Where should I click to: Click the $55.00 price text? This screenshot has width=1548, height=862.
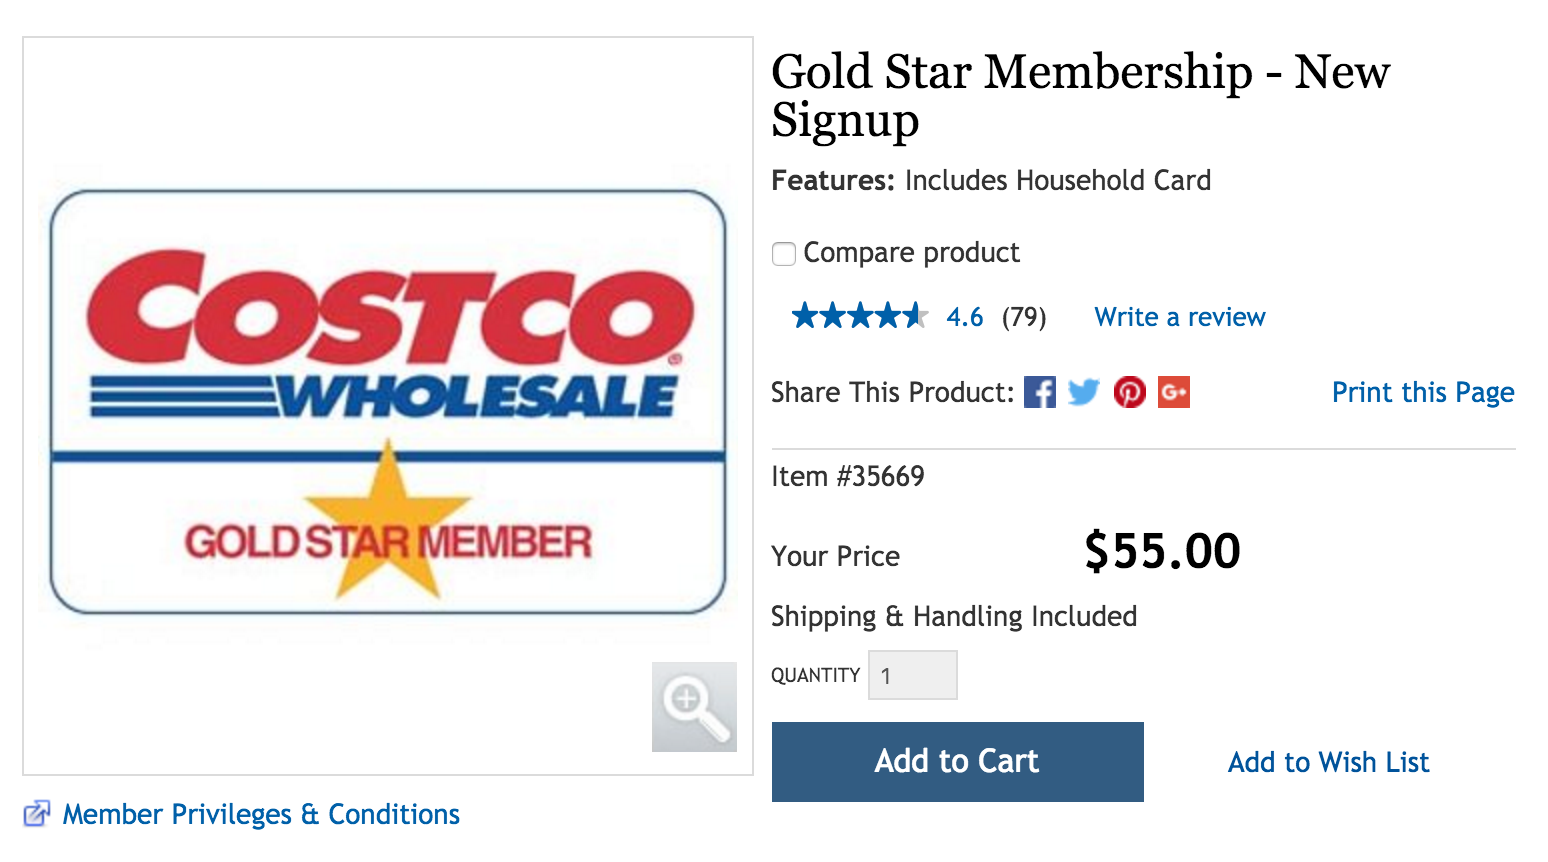(1162, 551)
